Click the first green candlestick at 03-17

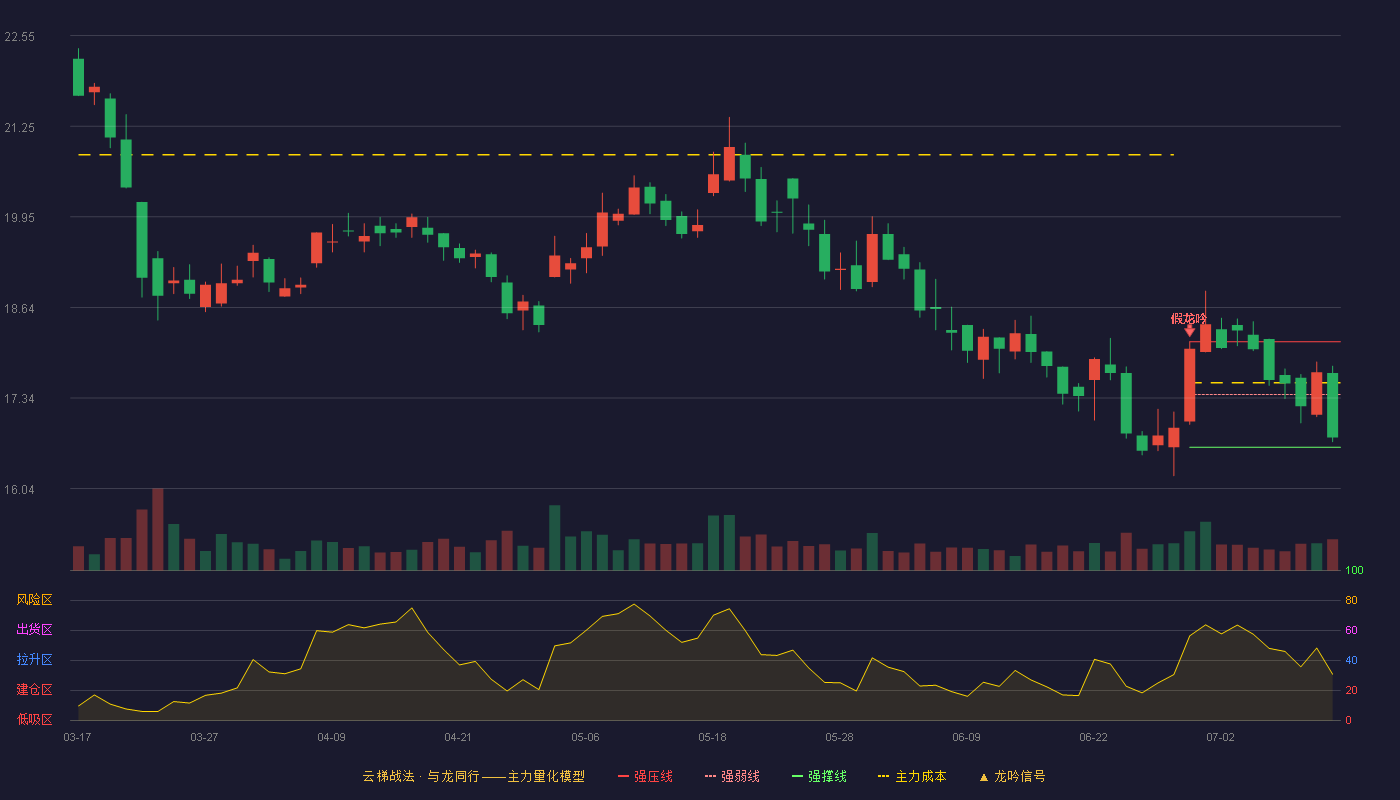coord(78,77)
